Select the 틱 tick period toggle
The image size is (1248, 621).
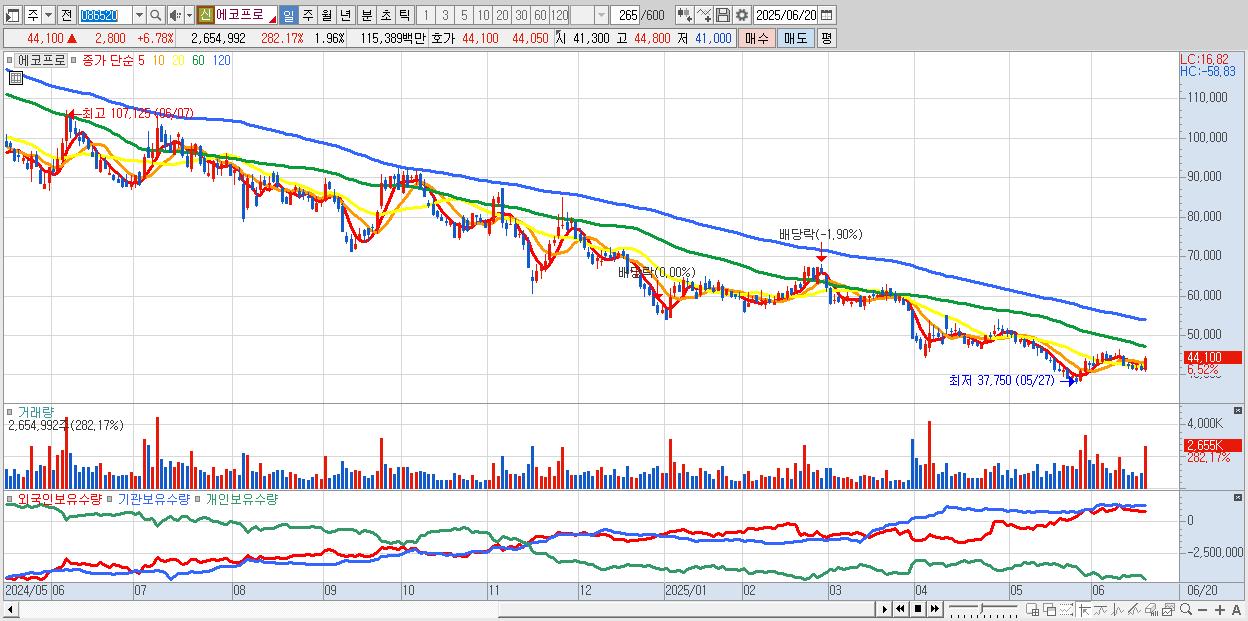click(404, 15)
